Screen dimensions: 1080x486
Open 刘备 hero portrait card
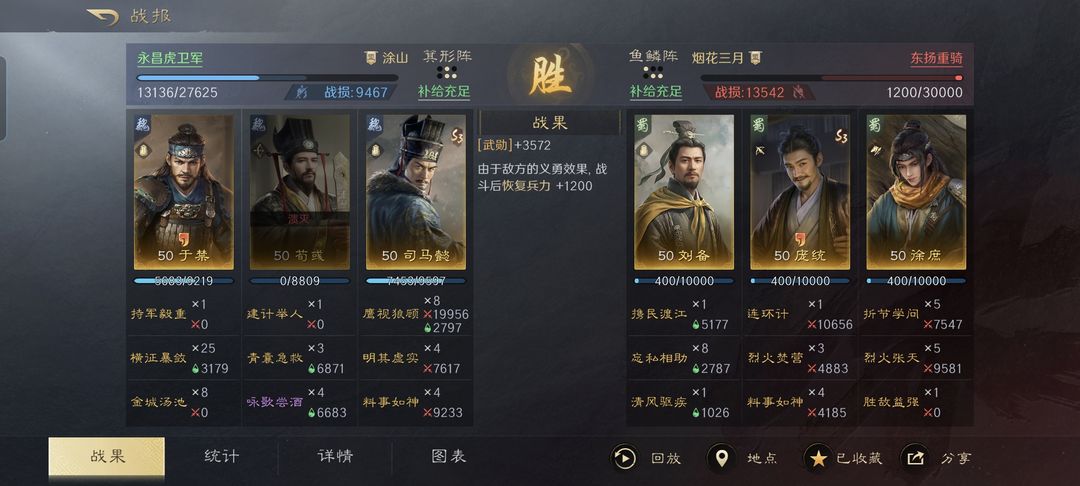(x=684, y=192)
